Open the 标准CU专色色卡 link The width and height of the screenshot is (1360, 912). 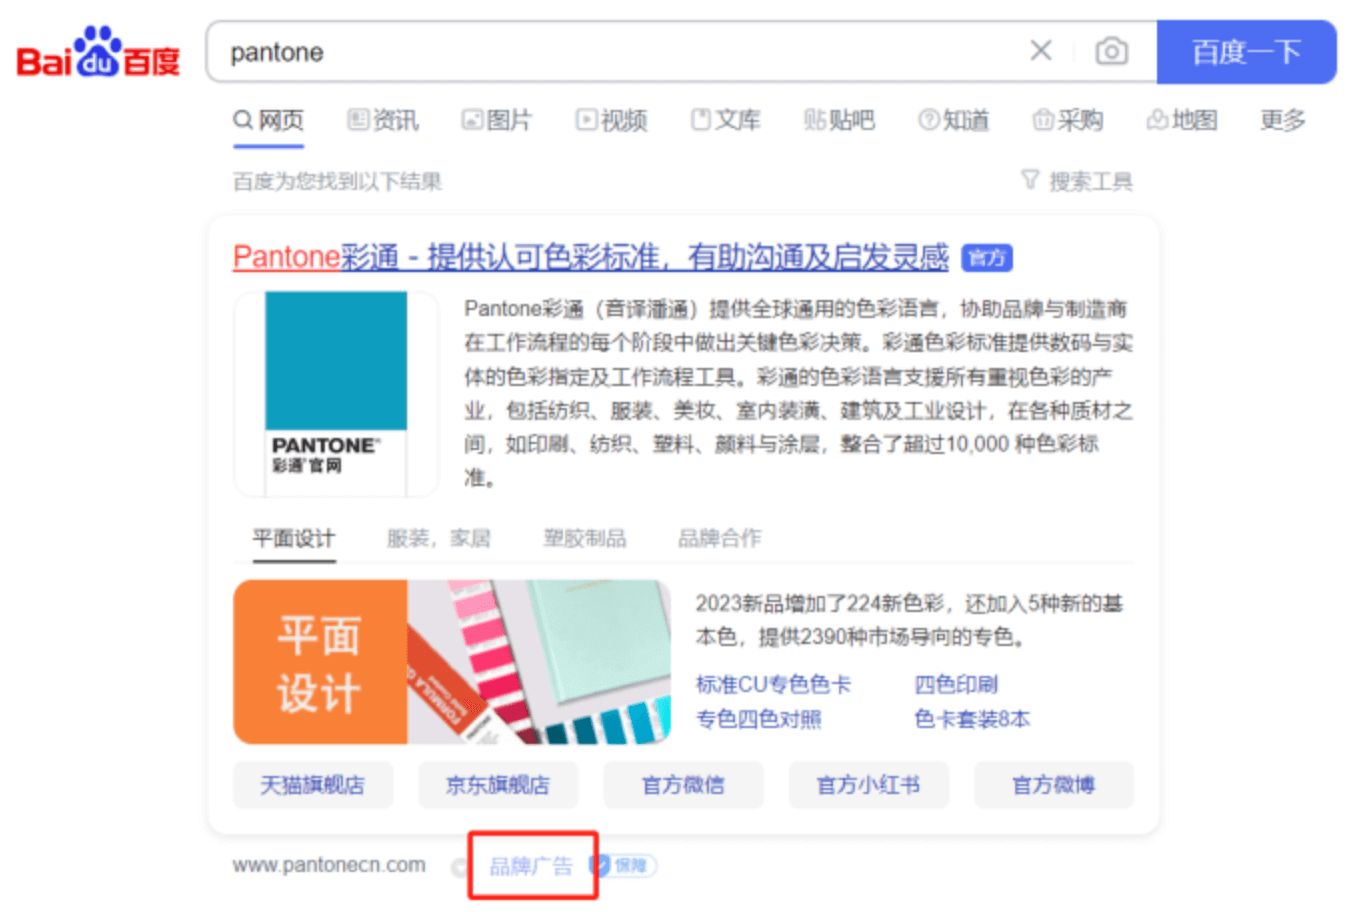tap(773, 685)
